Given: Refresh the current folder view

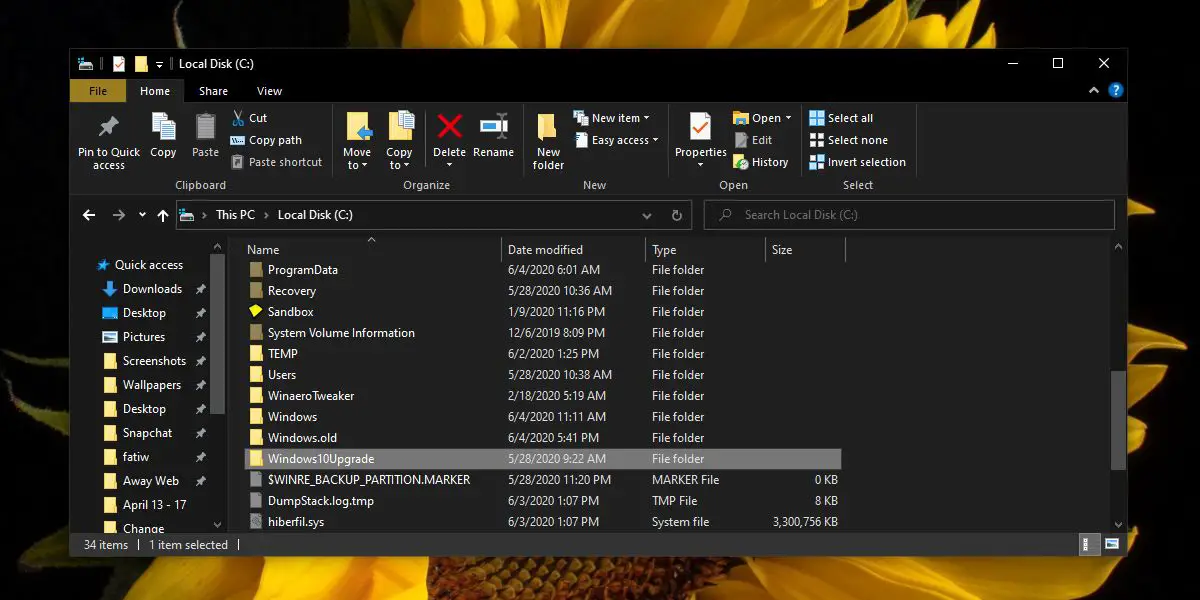Looking at the screenshot, I should tap(677, 215).
